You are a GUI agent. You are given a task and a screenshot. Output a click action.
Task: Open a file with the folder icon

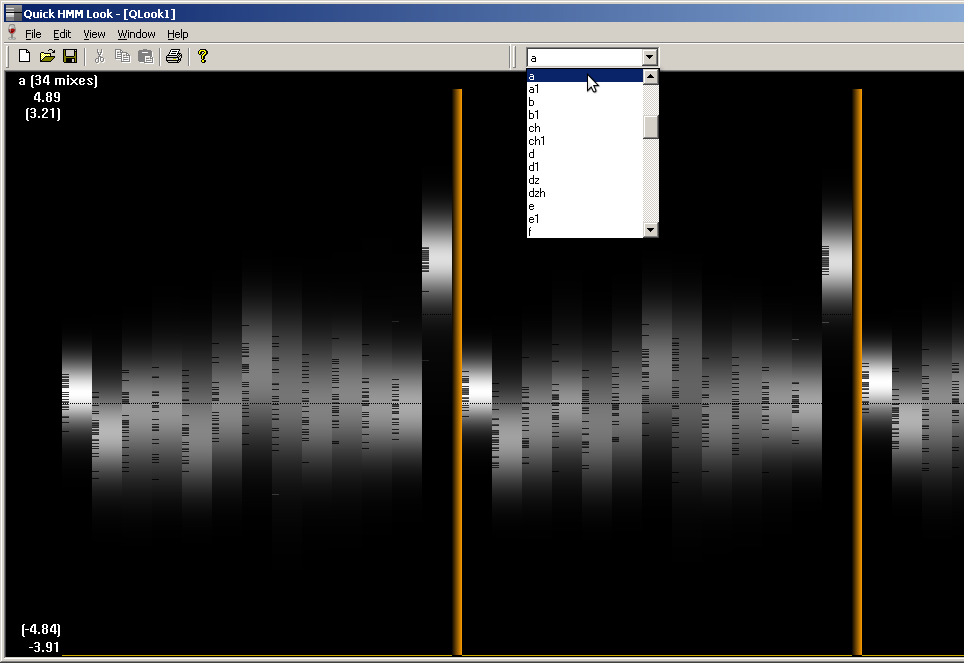(x=47, y=57)
